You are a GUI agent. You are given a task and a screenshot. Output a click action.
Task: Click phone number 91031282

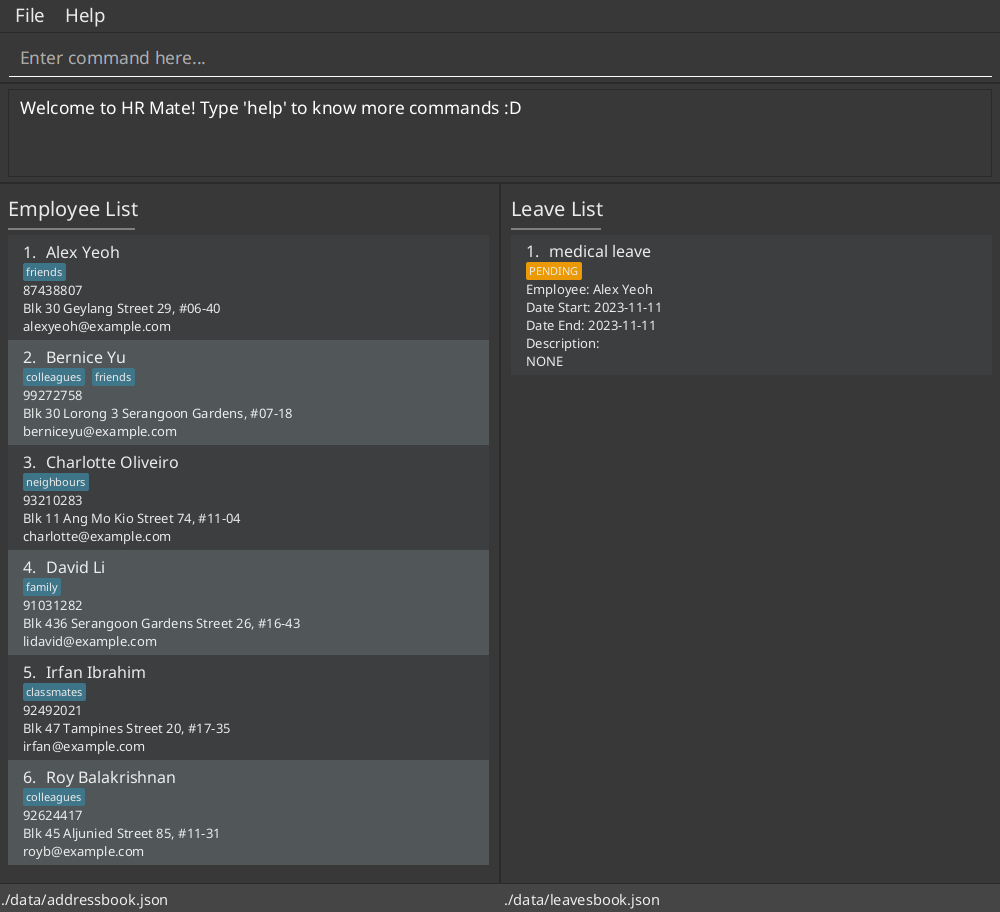[x=53, y=605]
